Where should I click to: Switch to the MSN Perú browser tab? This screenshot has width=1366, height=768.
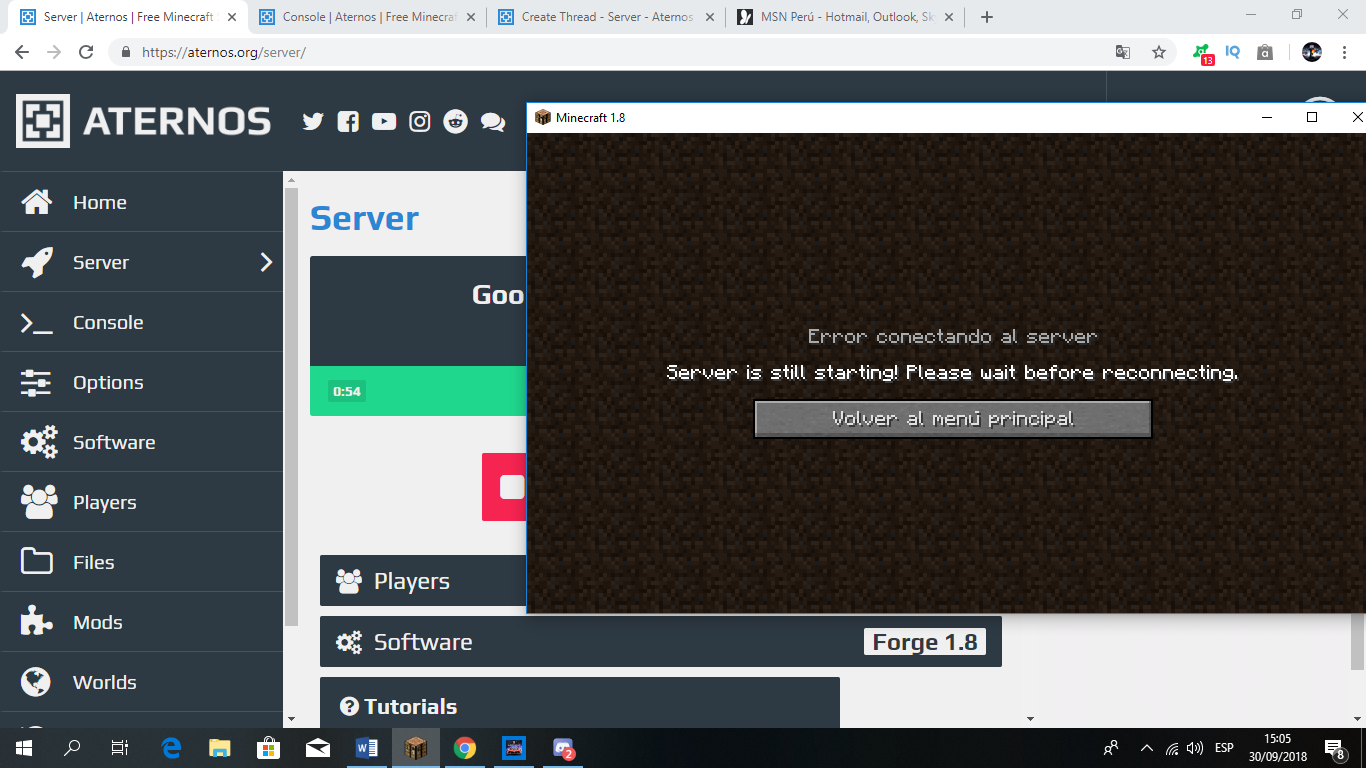point(847,17)
